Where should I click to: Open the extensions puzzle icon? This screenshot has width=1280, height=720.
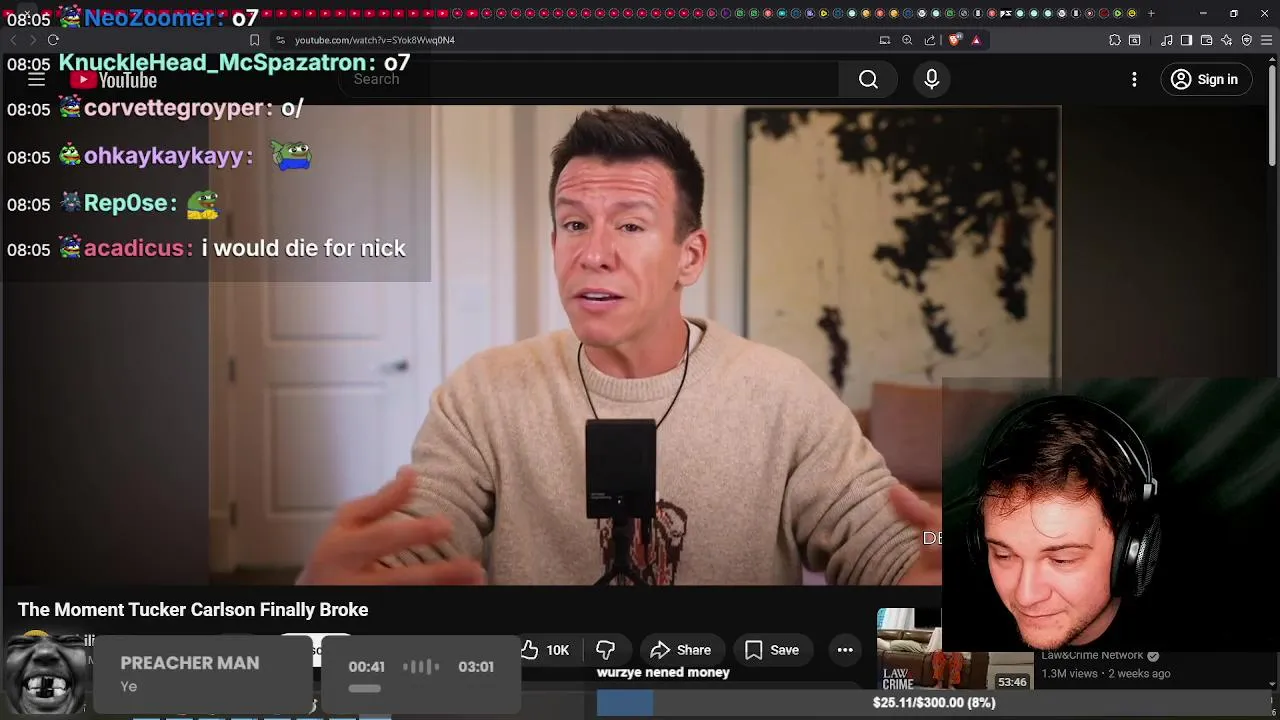coord(1115,40)
